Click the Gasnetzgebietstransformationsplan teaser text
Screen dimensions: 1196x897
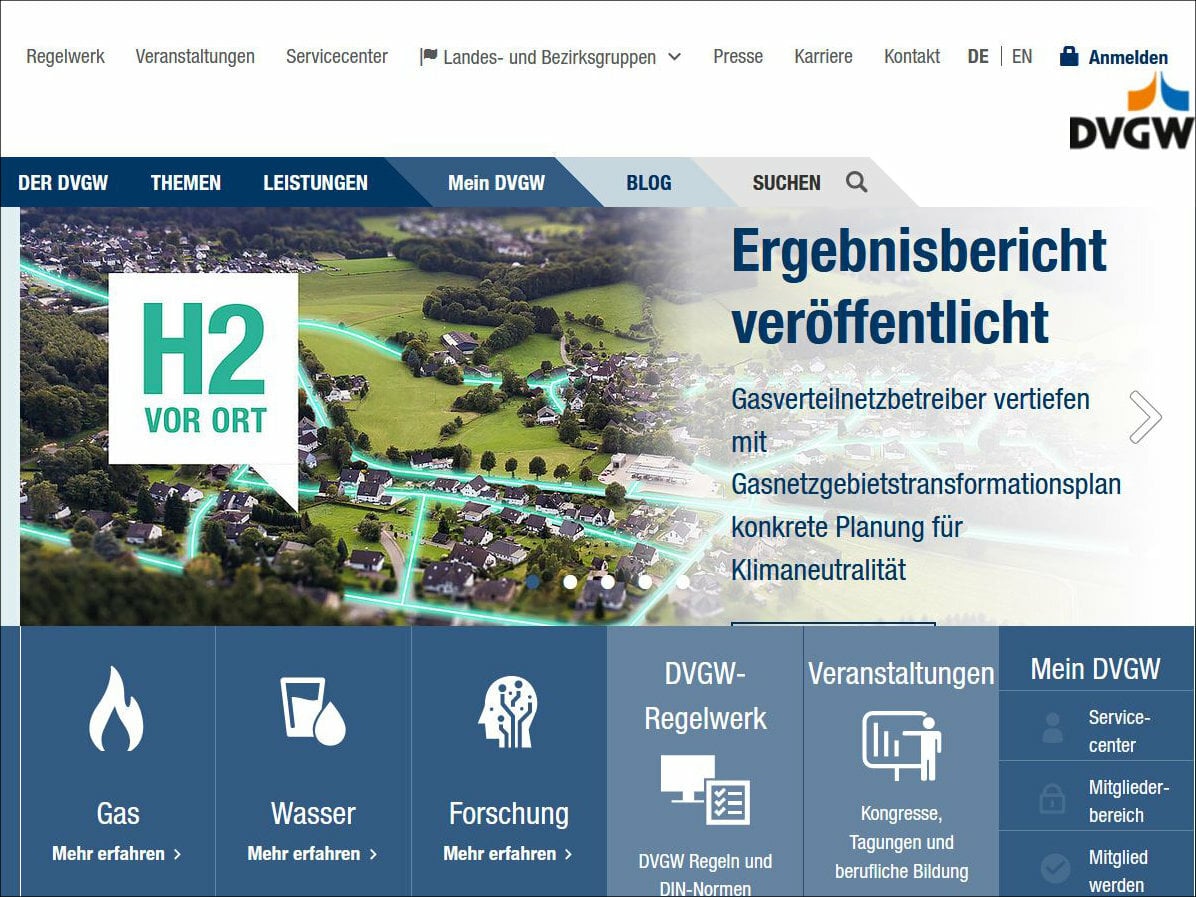click(926, 484)
